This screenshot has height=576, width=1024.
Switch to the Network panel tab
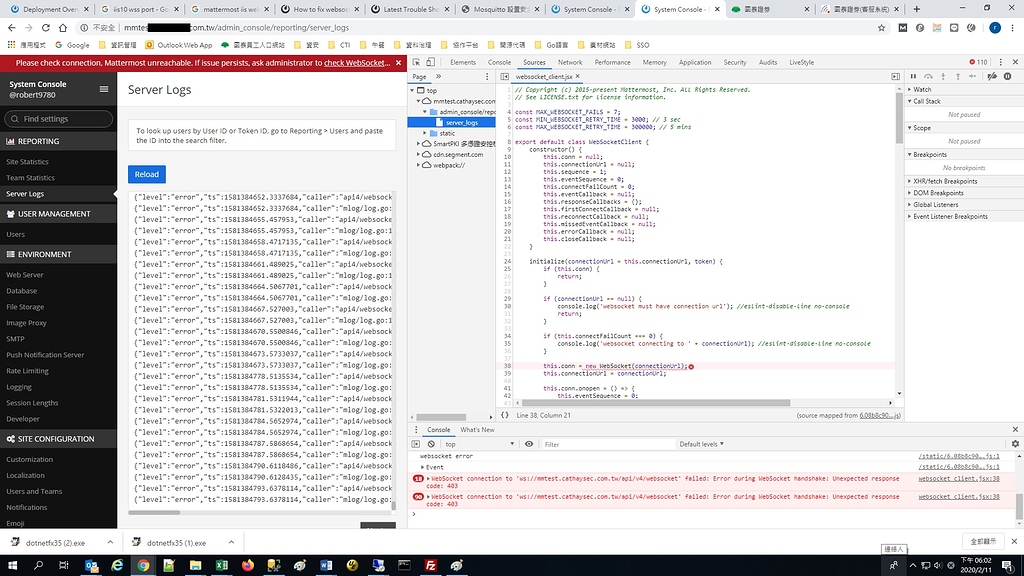570,61
